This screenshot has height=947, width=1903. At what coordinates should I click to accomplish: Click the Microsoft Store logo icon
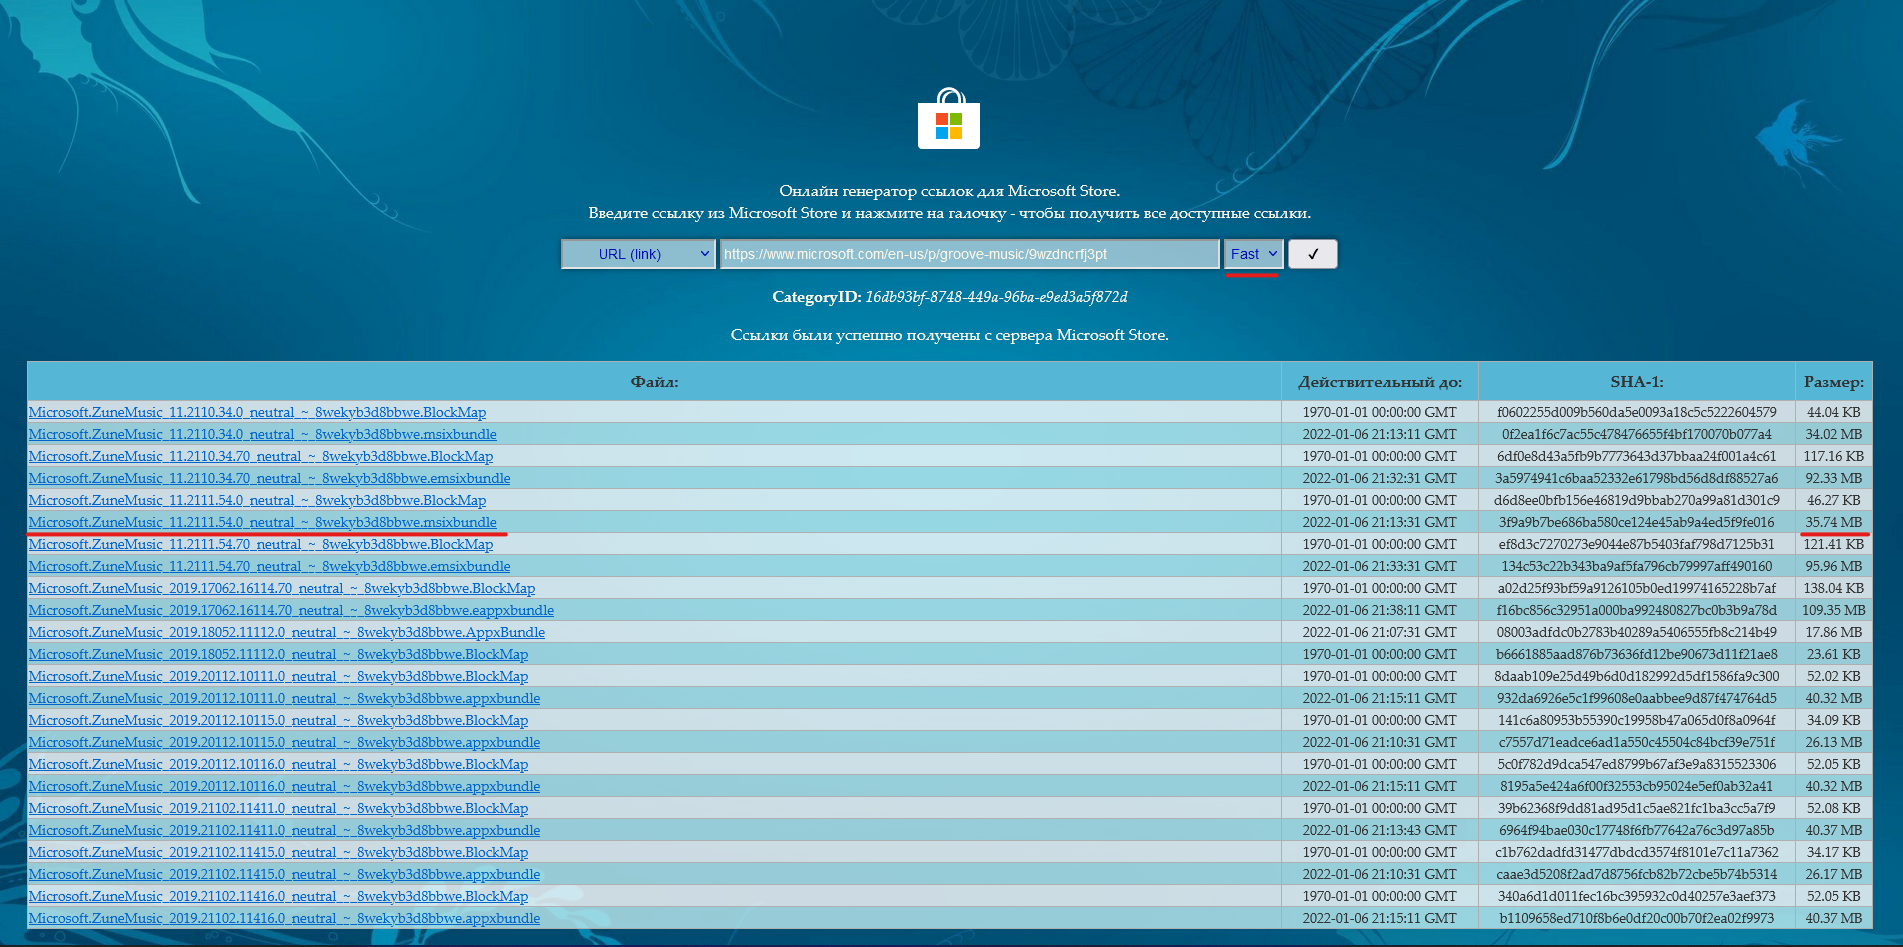949,118
